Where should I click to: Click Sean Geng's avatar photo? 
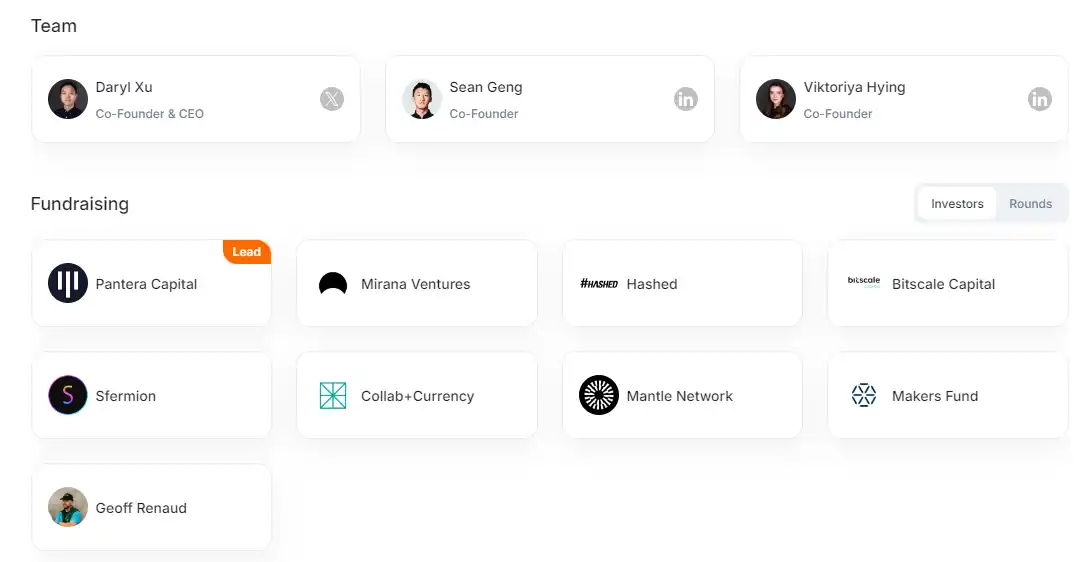[x=422, y=99]
